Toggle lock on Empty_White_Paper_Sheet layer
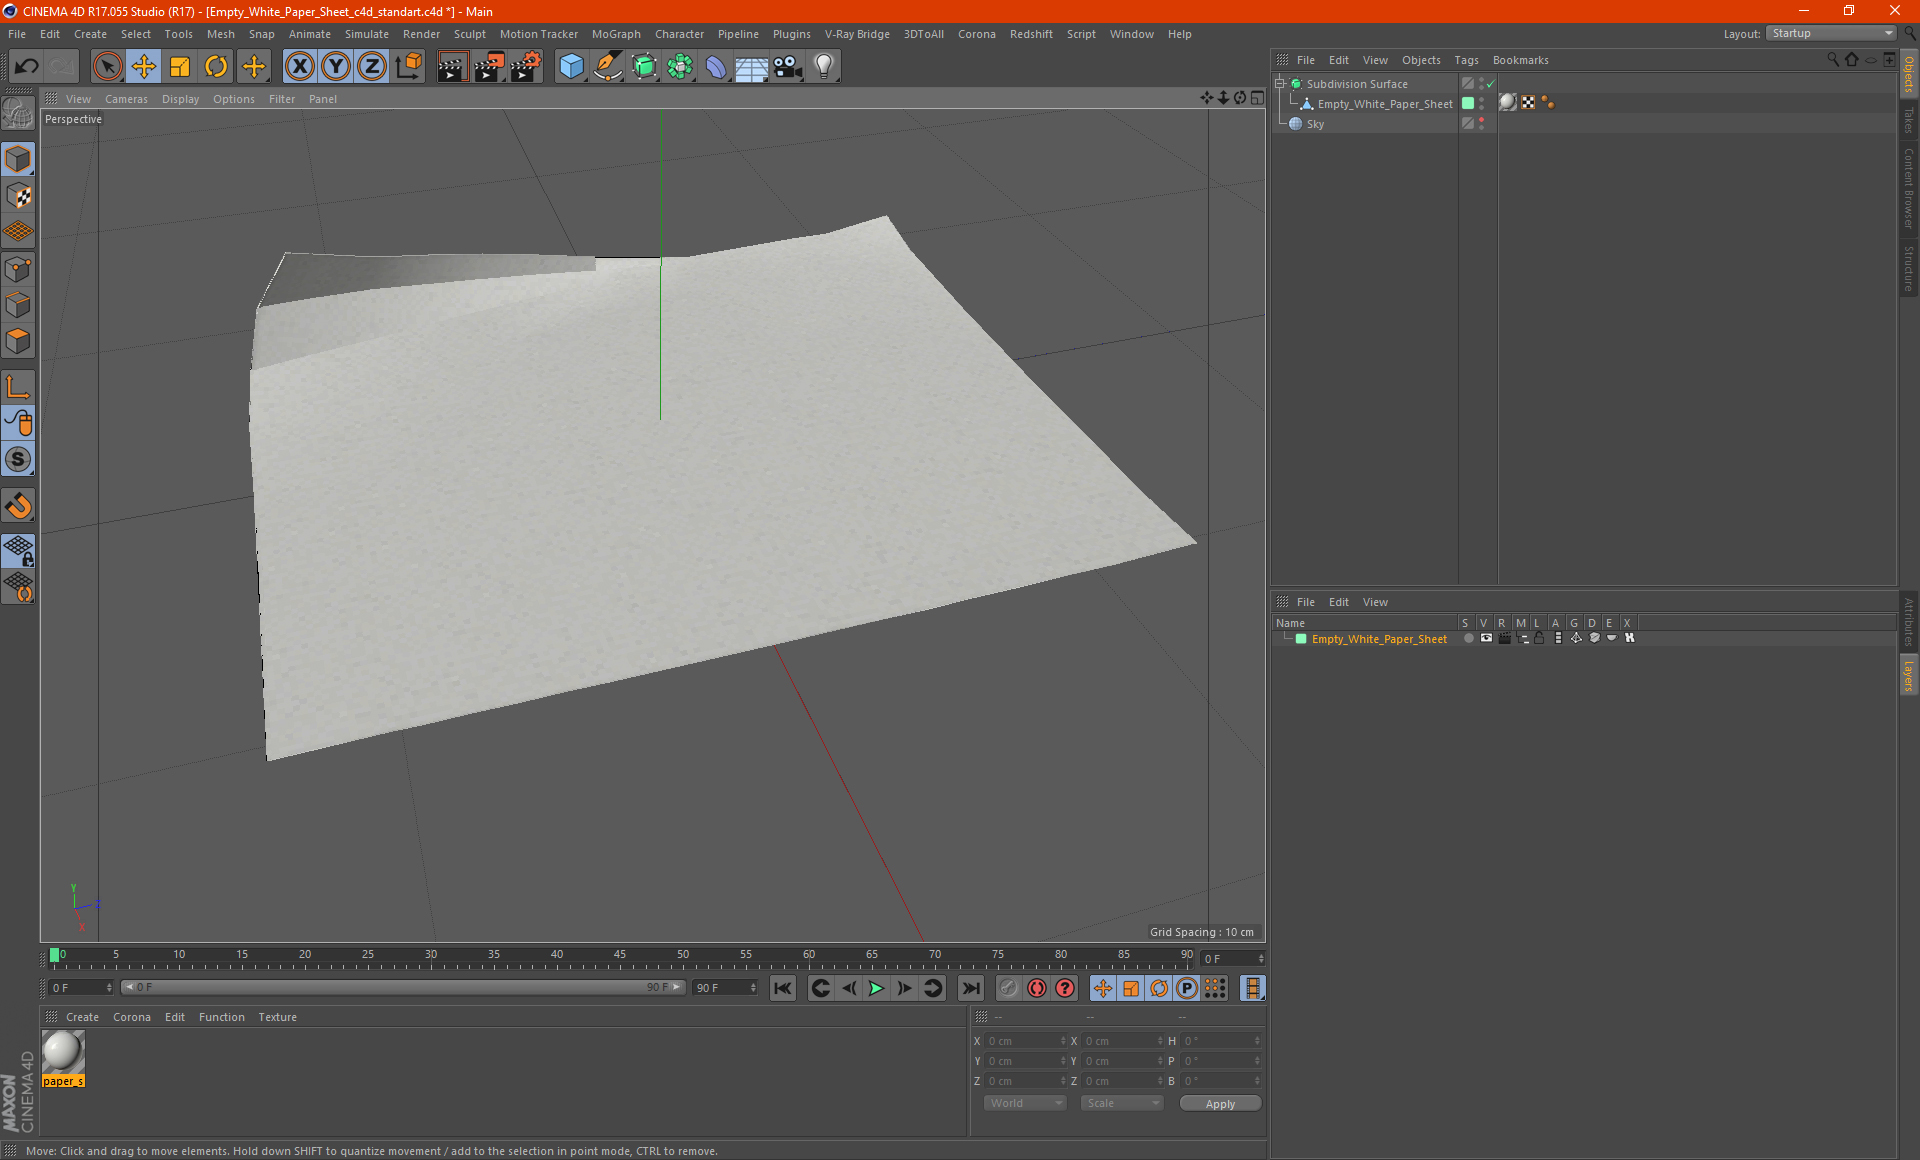 tap(1540, 638)
